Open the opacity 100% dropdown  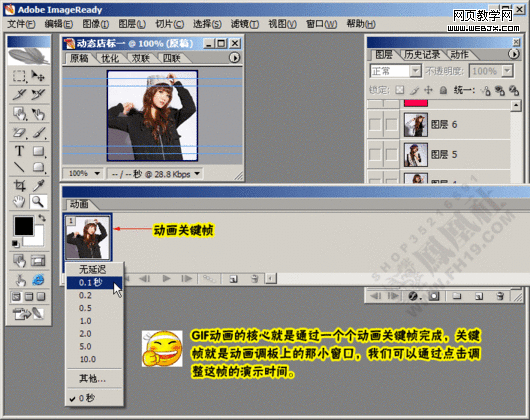507,71
